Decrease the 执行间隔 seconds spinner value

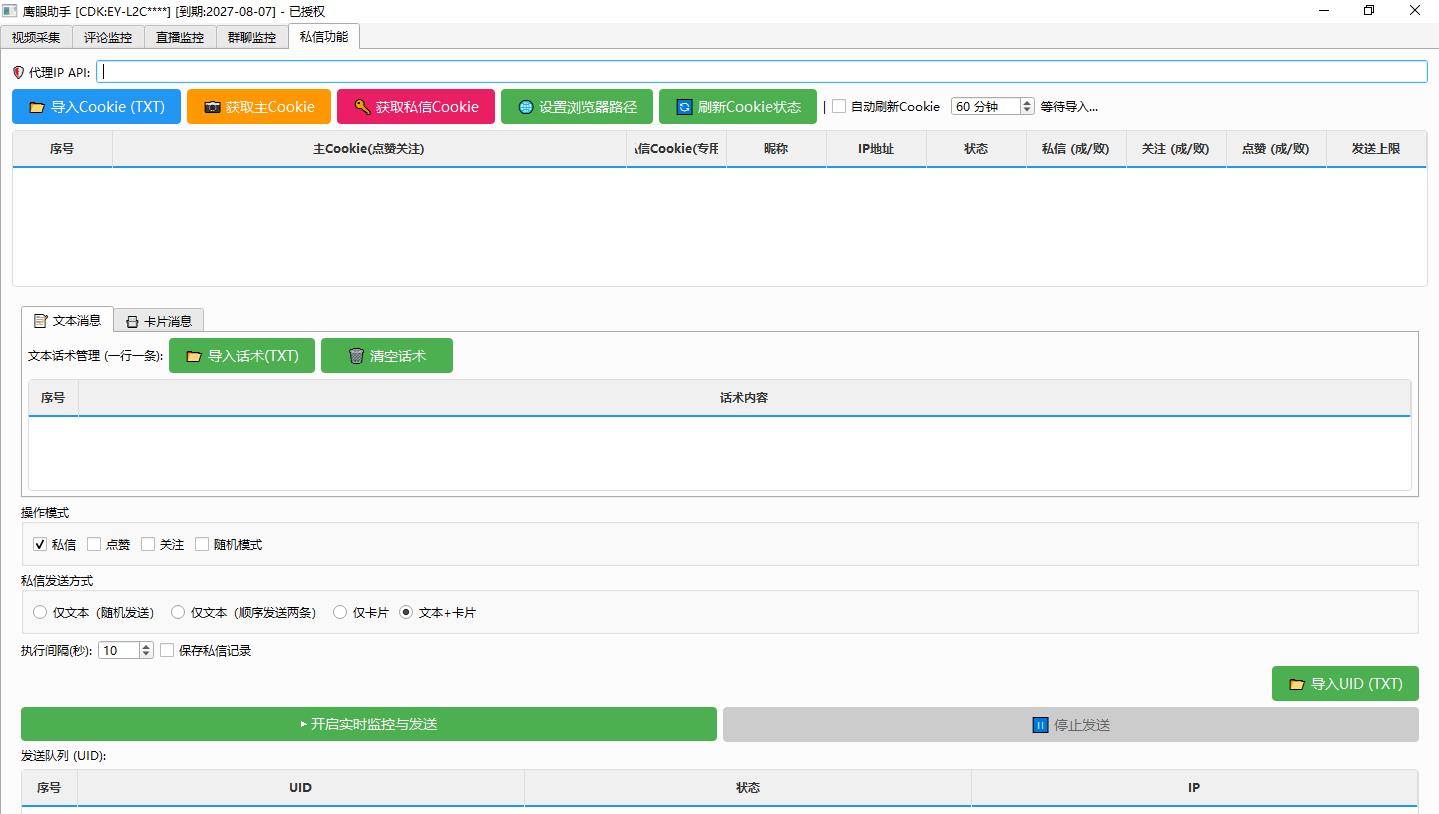coord(146,654)
